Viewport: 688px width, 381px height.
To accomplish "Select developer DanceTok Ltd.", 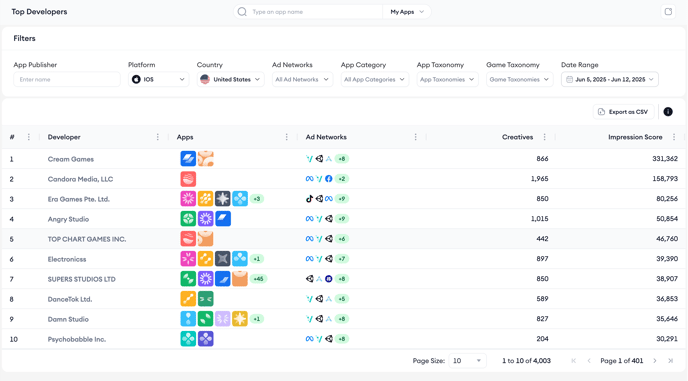I will click(x=70, y=299).
